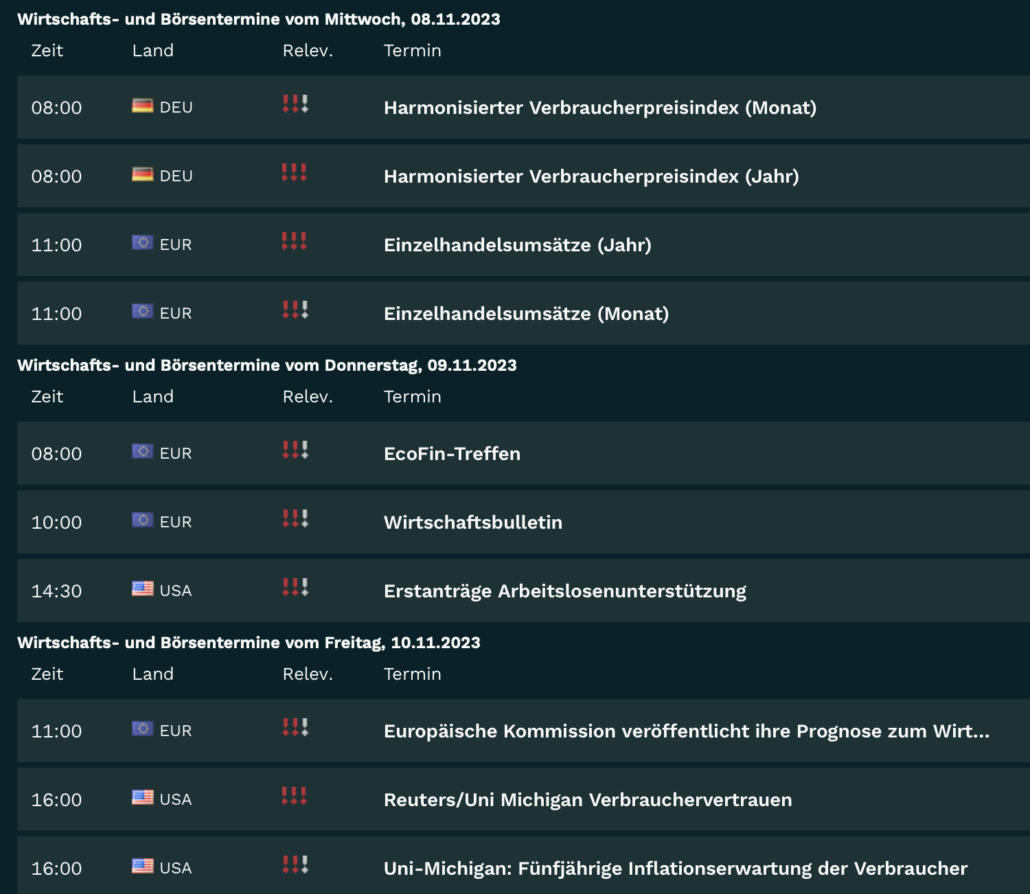Click relevance icon for Verbraucherpreisindex (Jahr)
This screenshot has height=894, width=1030.
[x=294, y=173]
